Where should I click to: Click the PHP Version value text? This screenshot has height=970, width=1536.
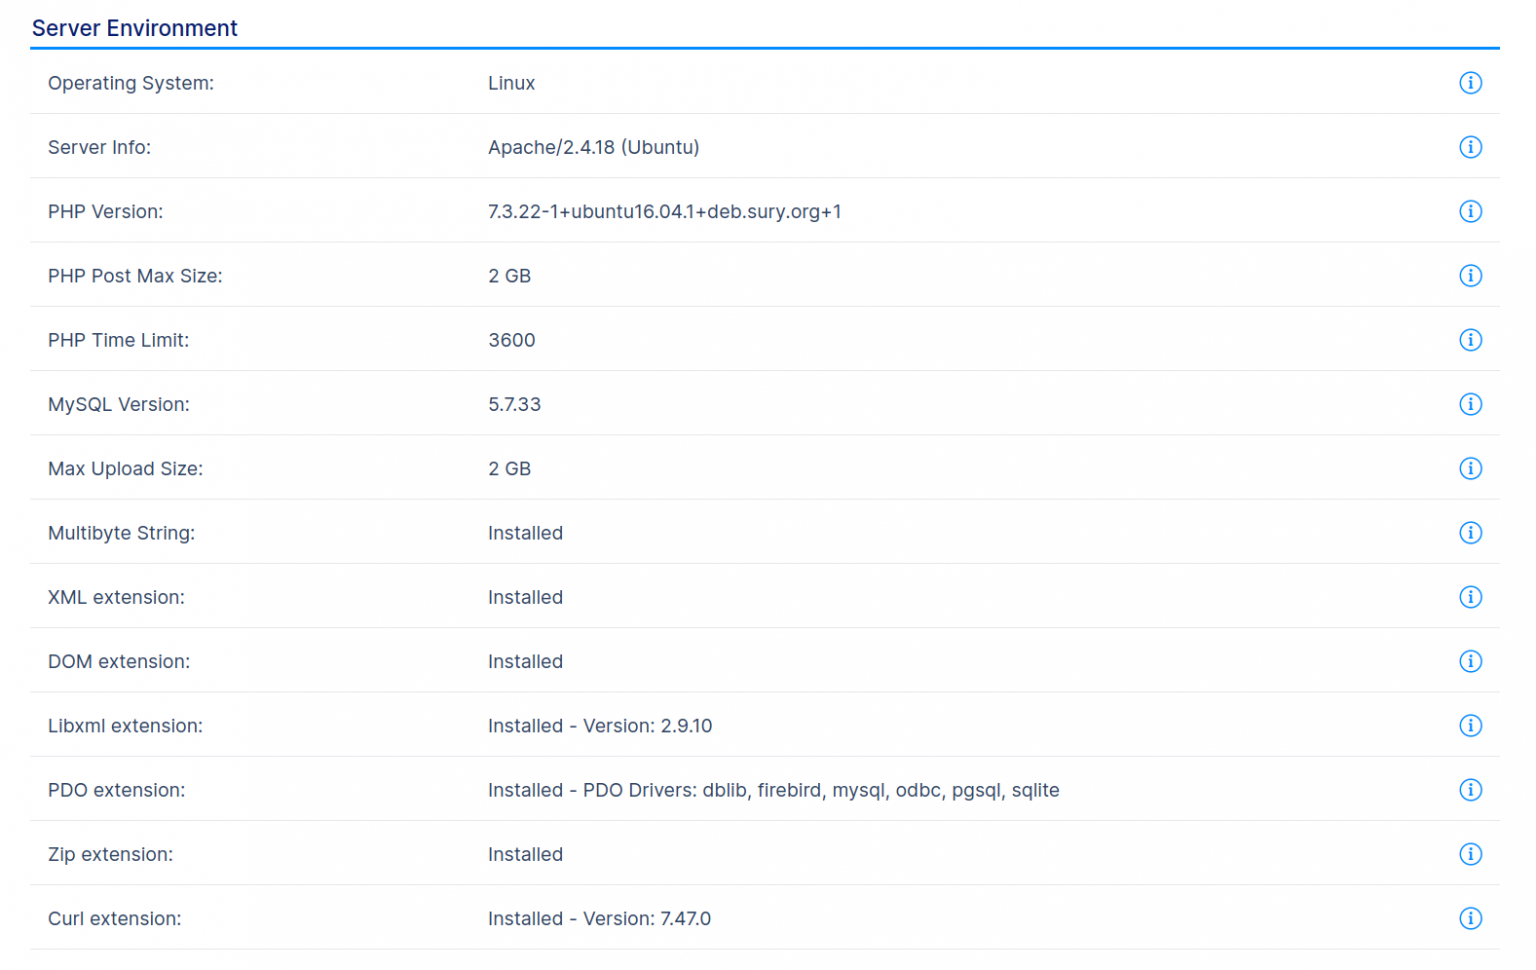click(664, 211)
